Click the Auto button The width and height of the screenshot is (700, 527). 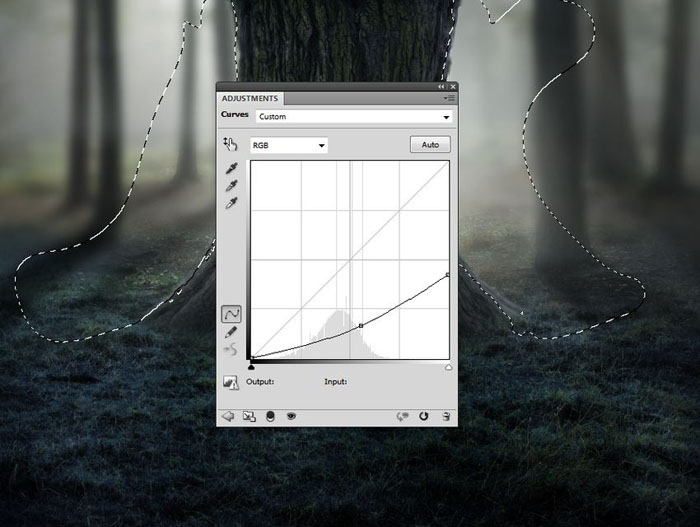(x=430, y=145)
